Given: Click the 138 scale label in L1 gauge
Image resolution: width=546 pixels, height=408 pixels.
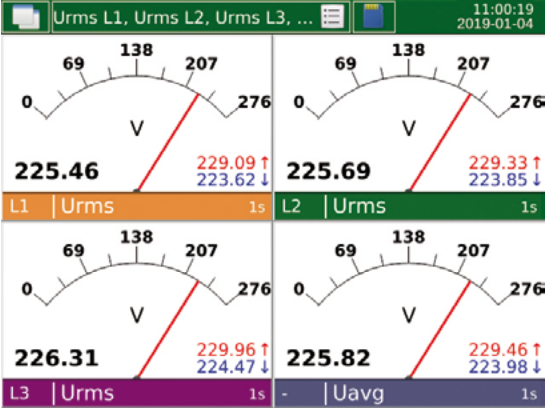Looking at the screenshot, I should tap(136, 50).
